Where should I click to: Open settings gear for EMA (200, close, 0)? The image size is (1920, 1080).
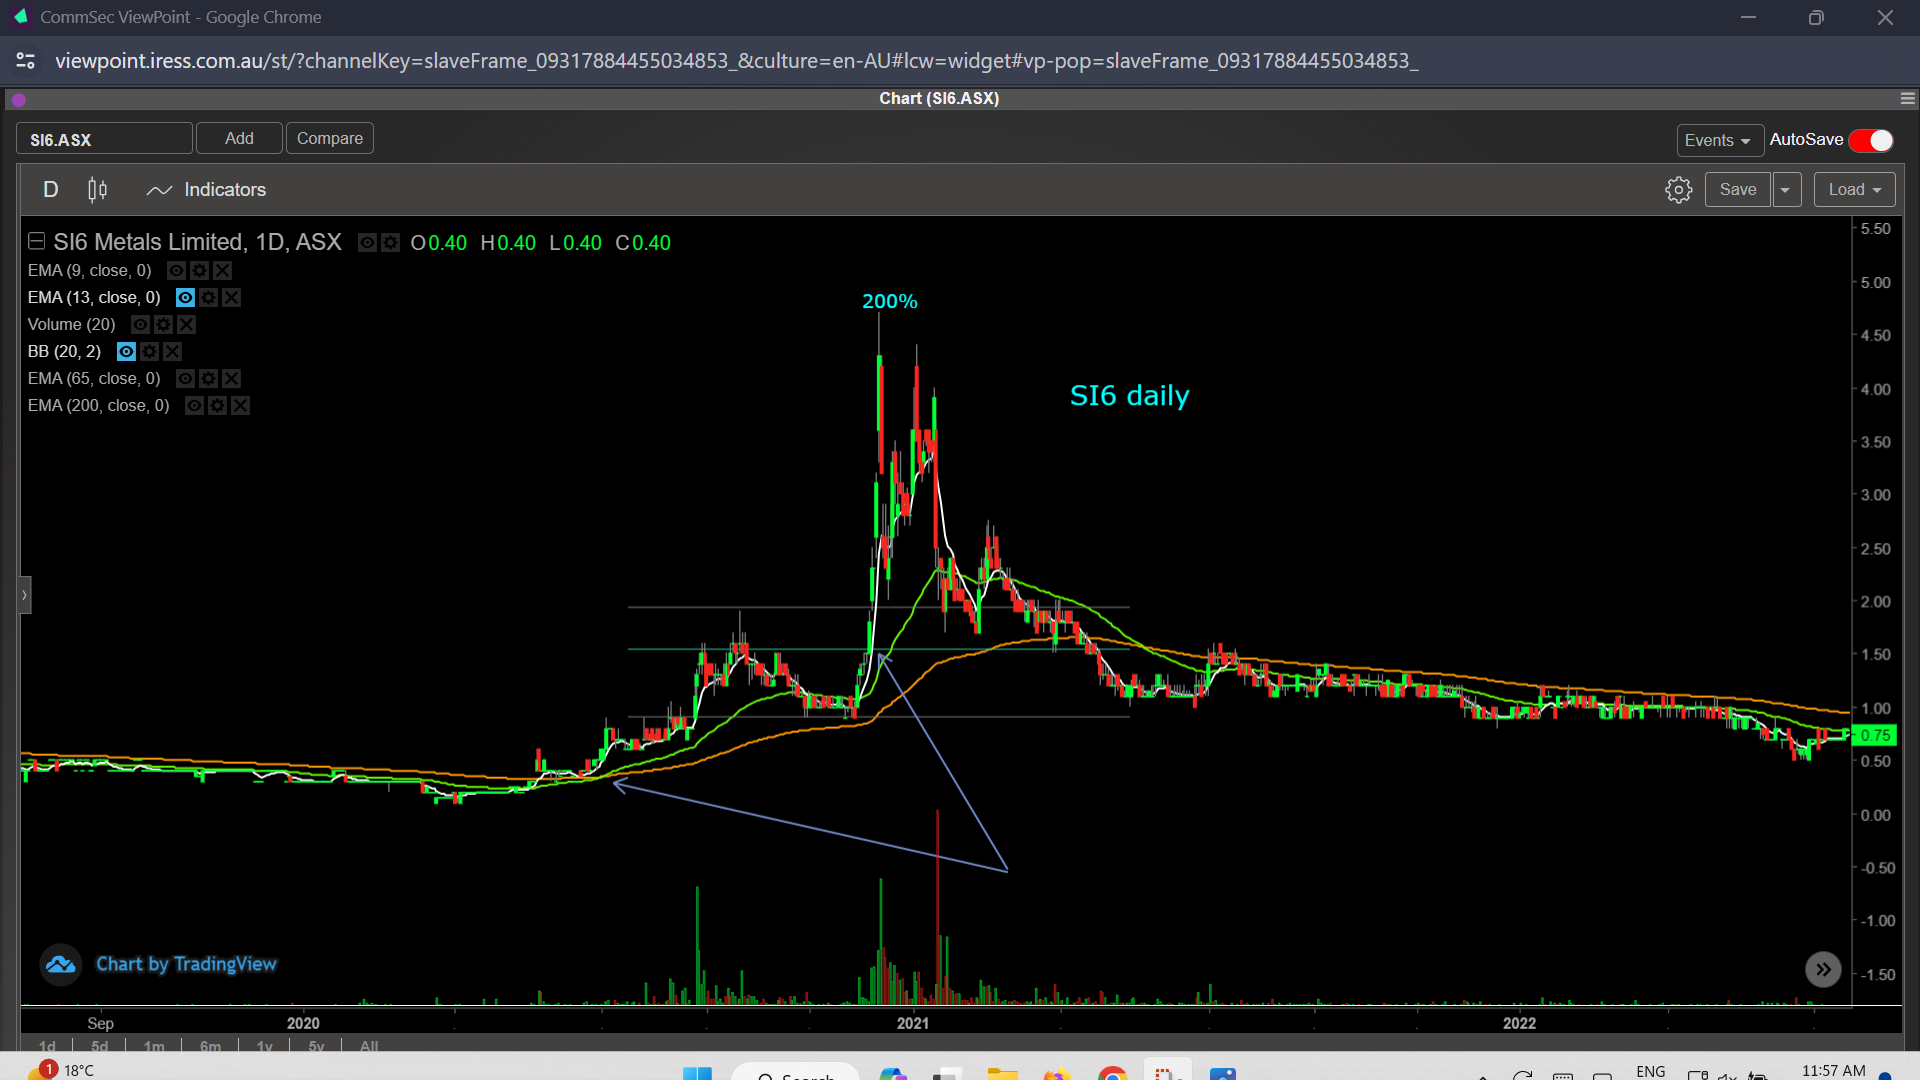217,406
